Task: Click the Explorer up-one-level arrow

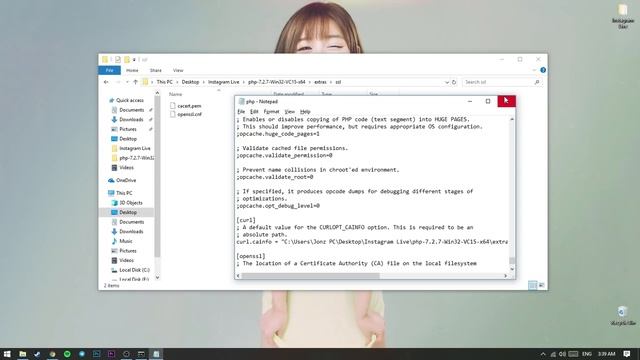Action: (x=135, y=82)
